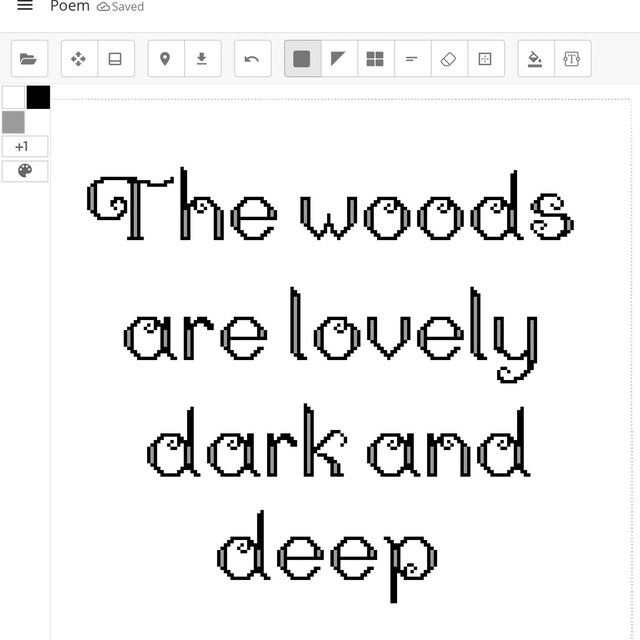Image resolution: width=640 pixels, height=640 pixels.
Task: Select the eraser tool
Action: [449, 59]
